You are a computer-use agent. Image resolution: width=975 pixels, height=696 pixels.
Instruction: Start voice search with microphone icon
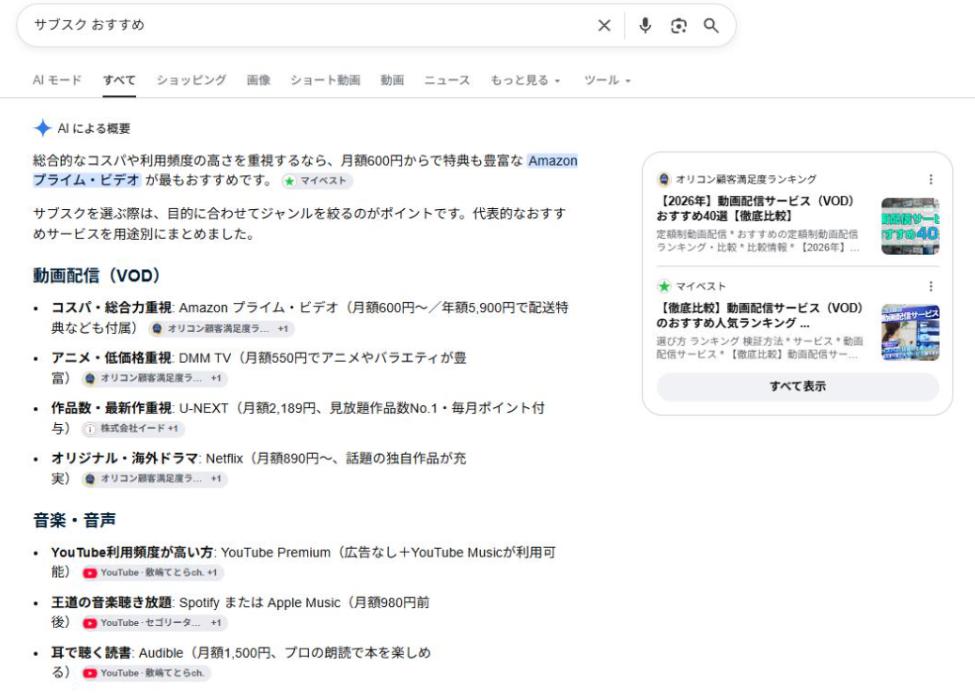click(645, 26)
